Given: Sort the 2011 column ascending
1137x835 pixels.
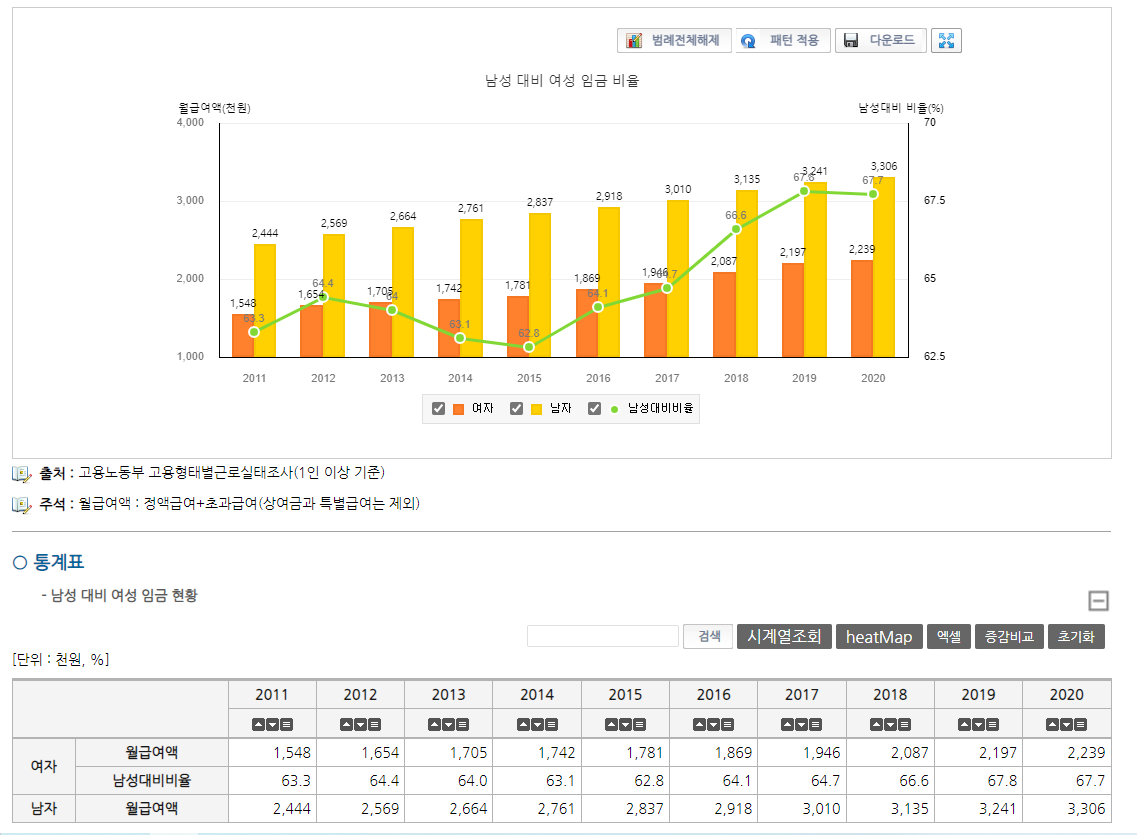Looking at the screenshot, I should tap(258, 724).
